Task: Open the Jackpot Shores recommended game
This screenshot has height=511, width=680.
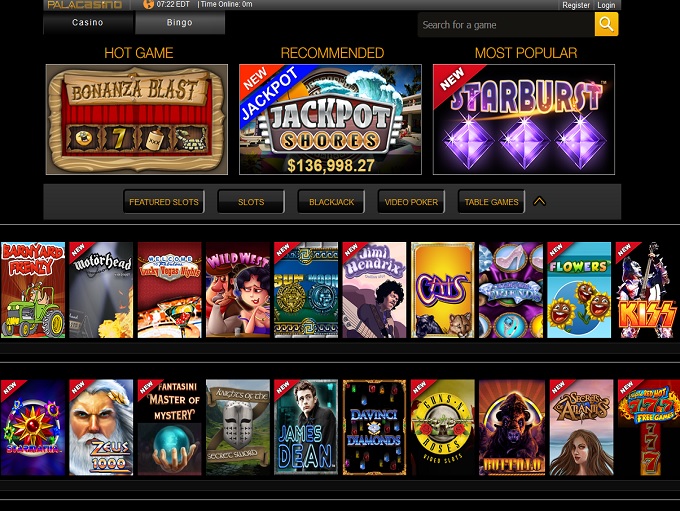Action: click(330, 119)
